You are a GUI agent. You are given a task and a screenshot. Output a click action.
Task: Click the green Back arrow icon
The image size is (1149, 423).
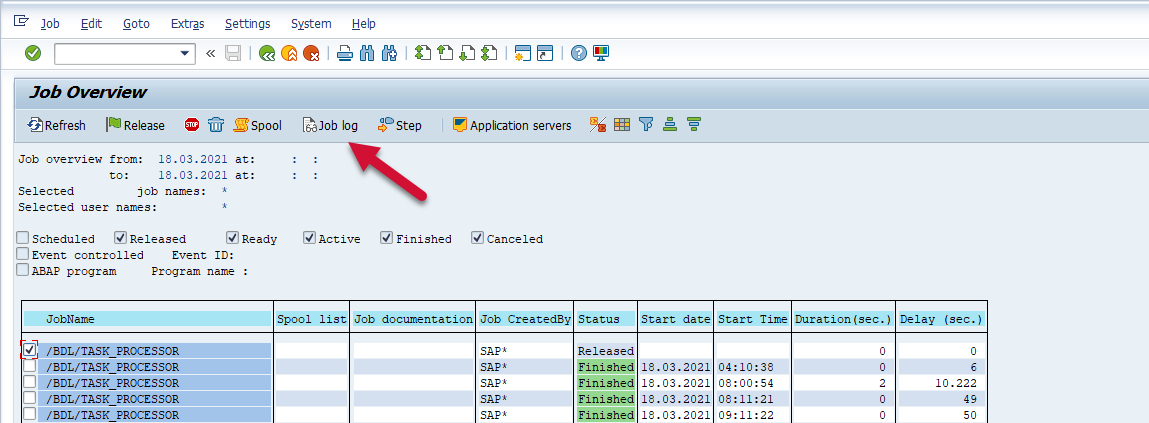click(267, 53)
